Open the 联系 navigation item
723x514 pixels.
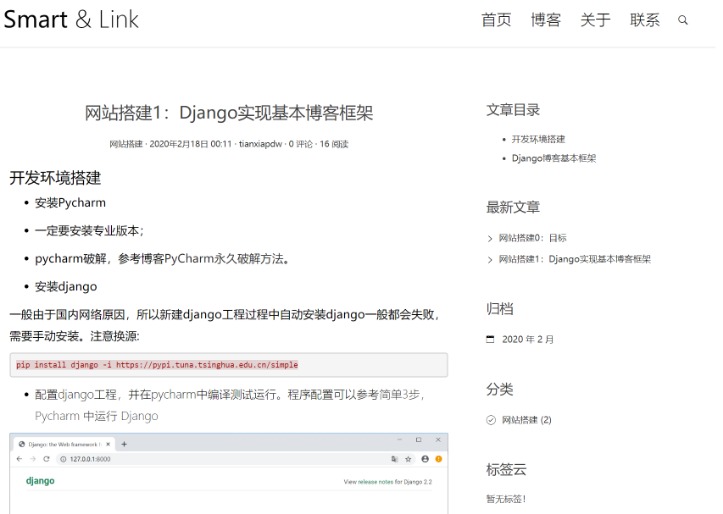(x=645, y=20)
